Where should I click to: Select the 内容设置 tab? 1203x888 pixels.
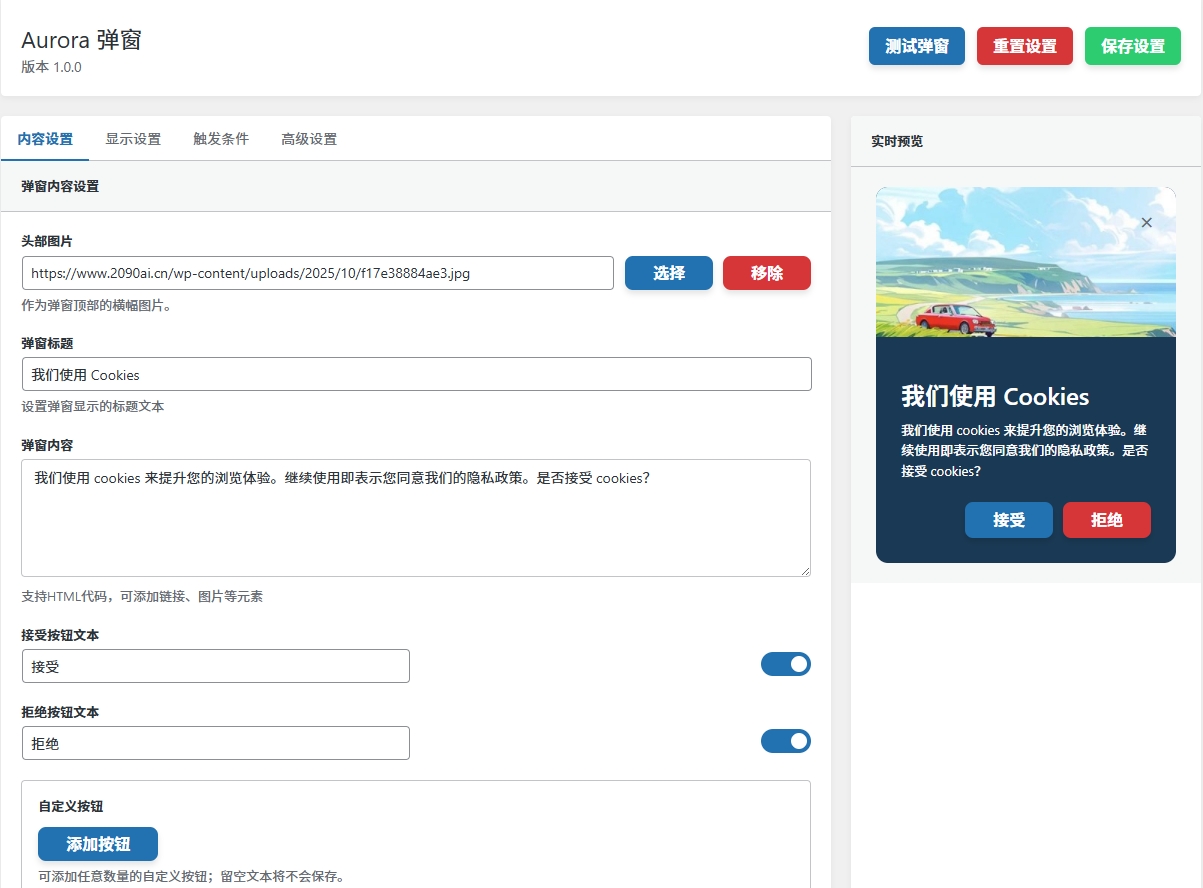pyautogui.click(x=46, y=139)
